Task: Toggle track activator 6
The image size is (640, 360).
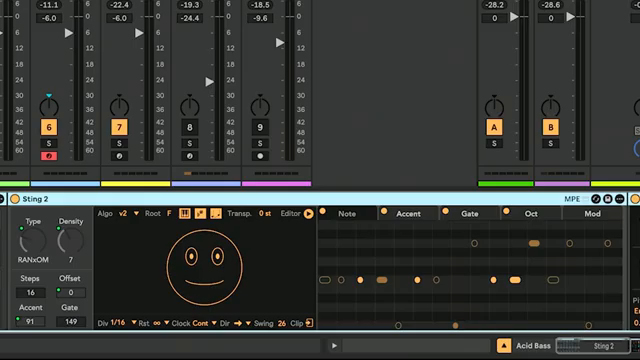Action: [x=49, y=127]
